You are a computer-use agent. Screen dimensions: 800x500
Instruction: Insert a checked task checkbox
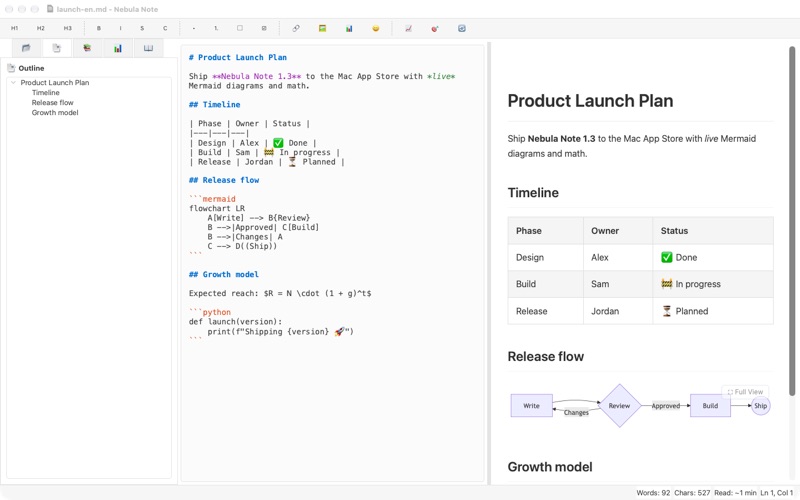pos(264,29)
